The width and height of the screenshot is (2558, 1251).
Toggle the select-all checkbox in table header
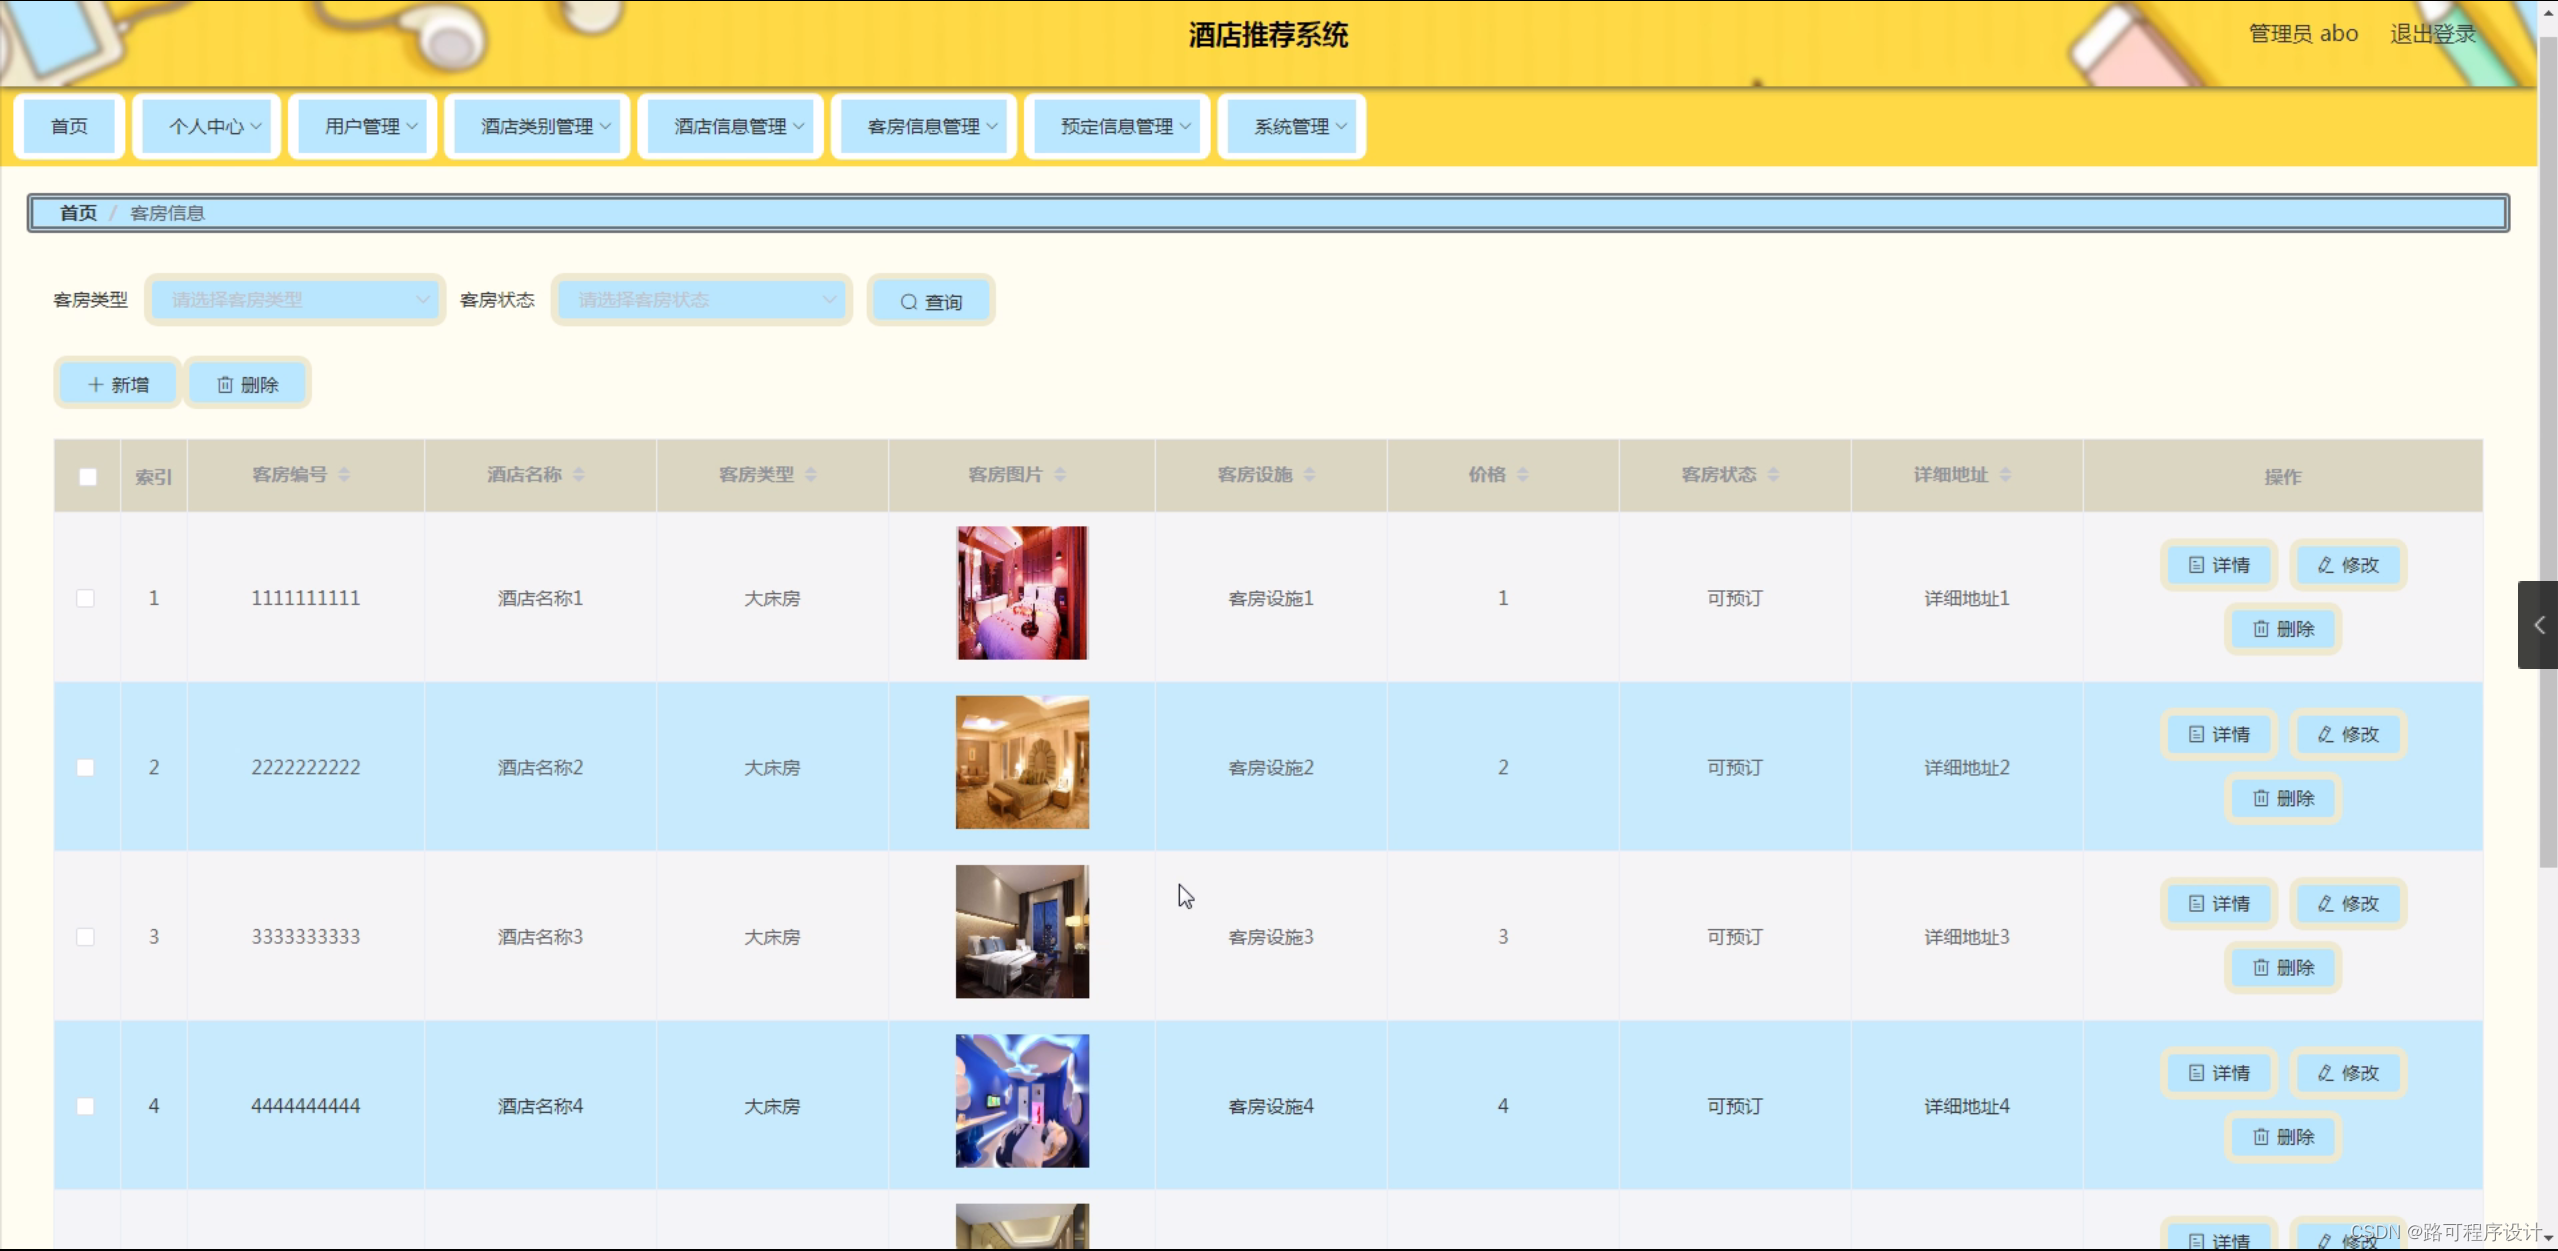pyautogui.click(x=86, y=477)
